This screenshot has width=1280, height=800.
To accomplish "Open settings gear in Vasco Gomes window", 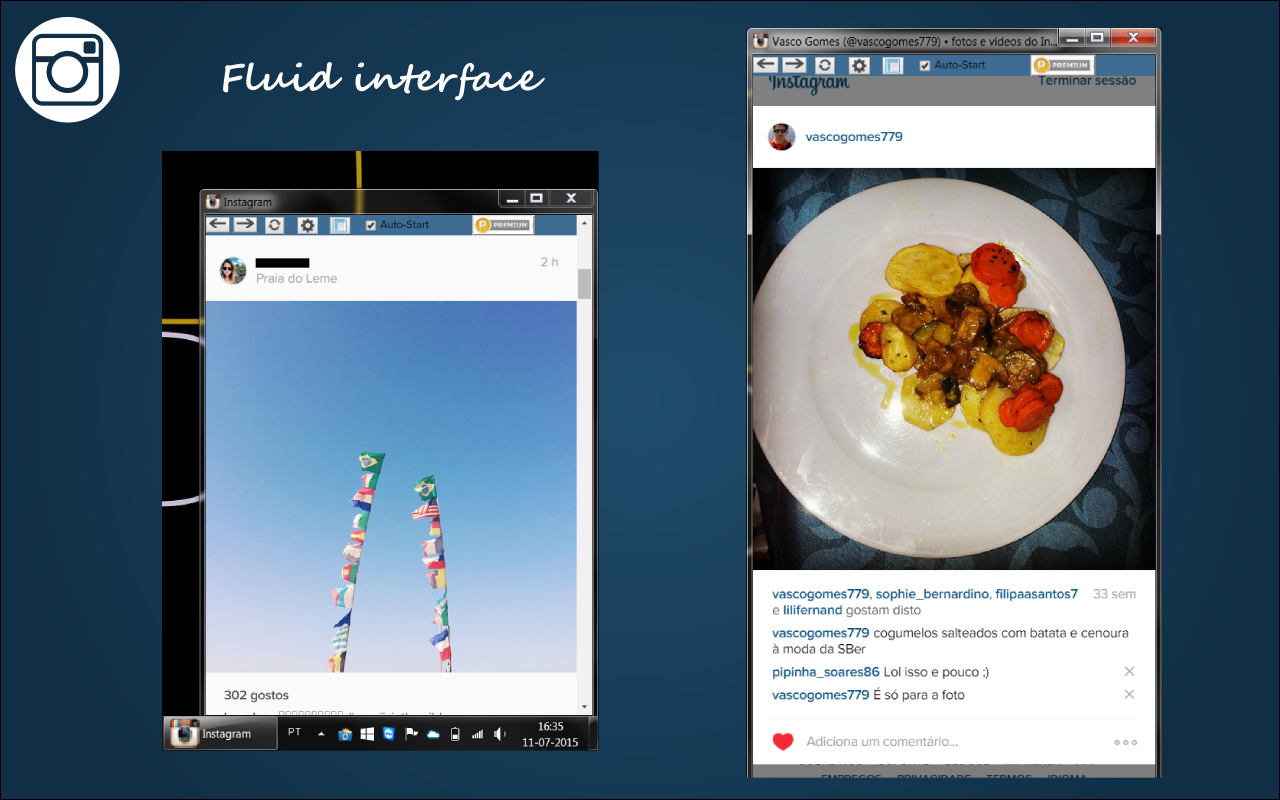I will click(x=859, y=65).
